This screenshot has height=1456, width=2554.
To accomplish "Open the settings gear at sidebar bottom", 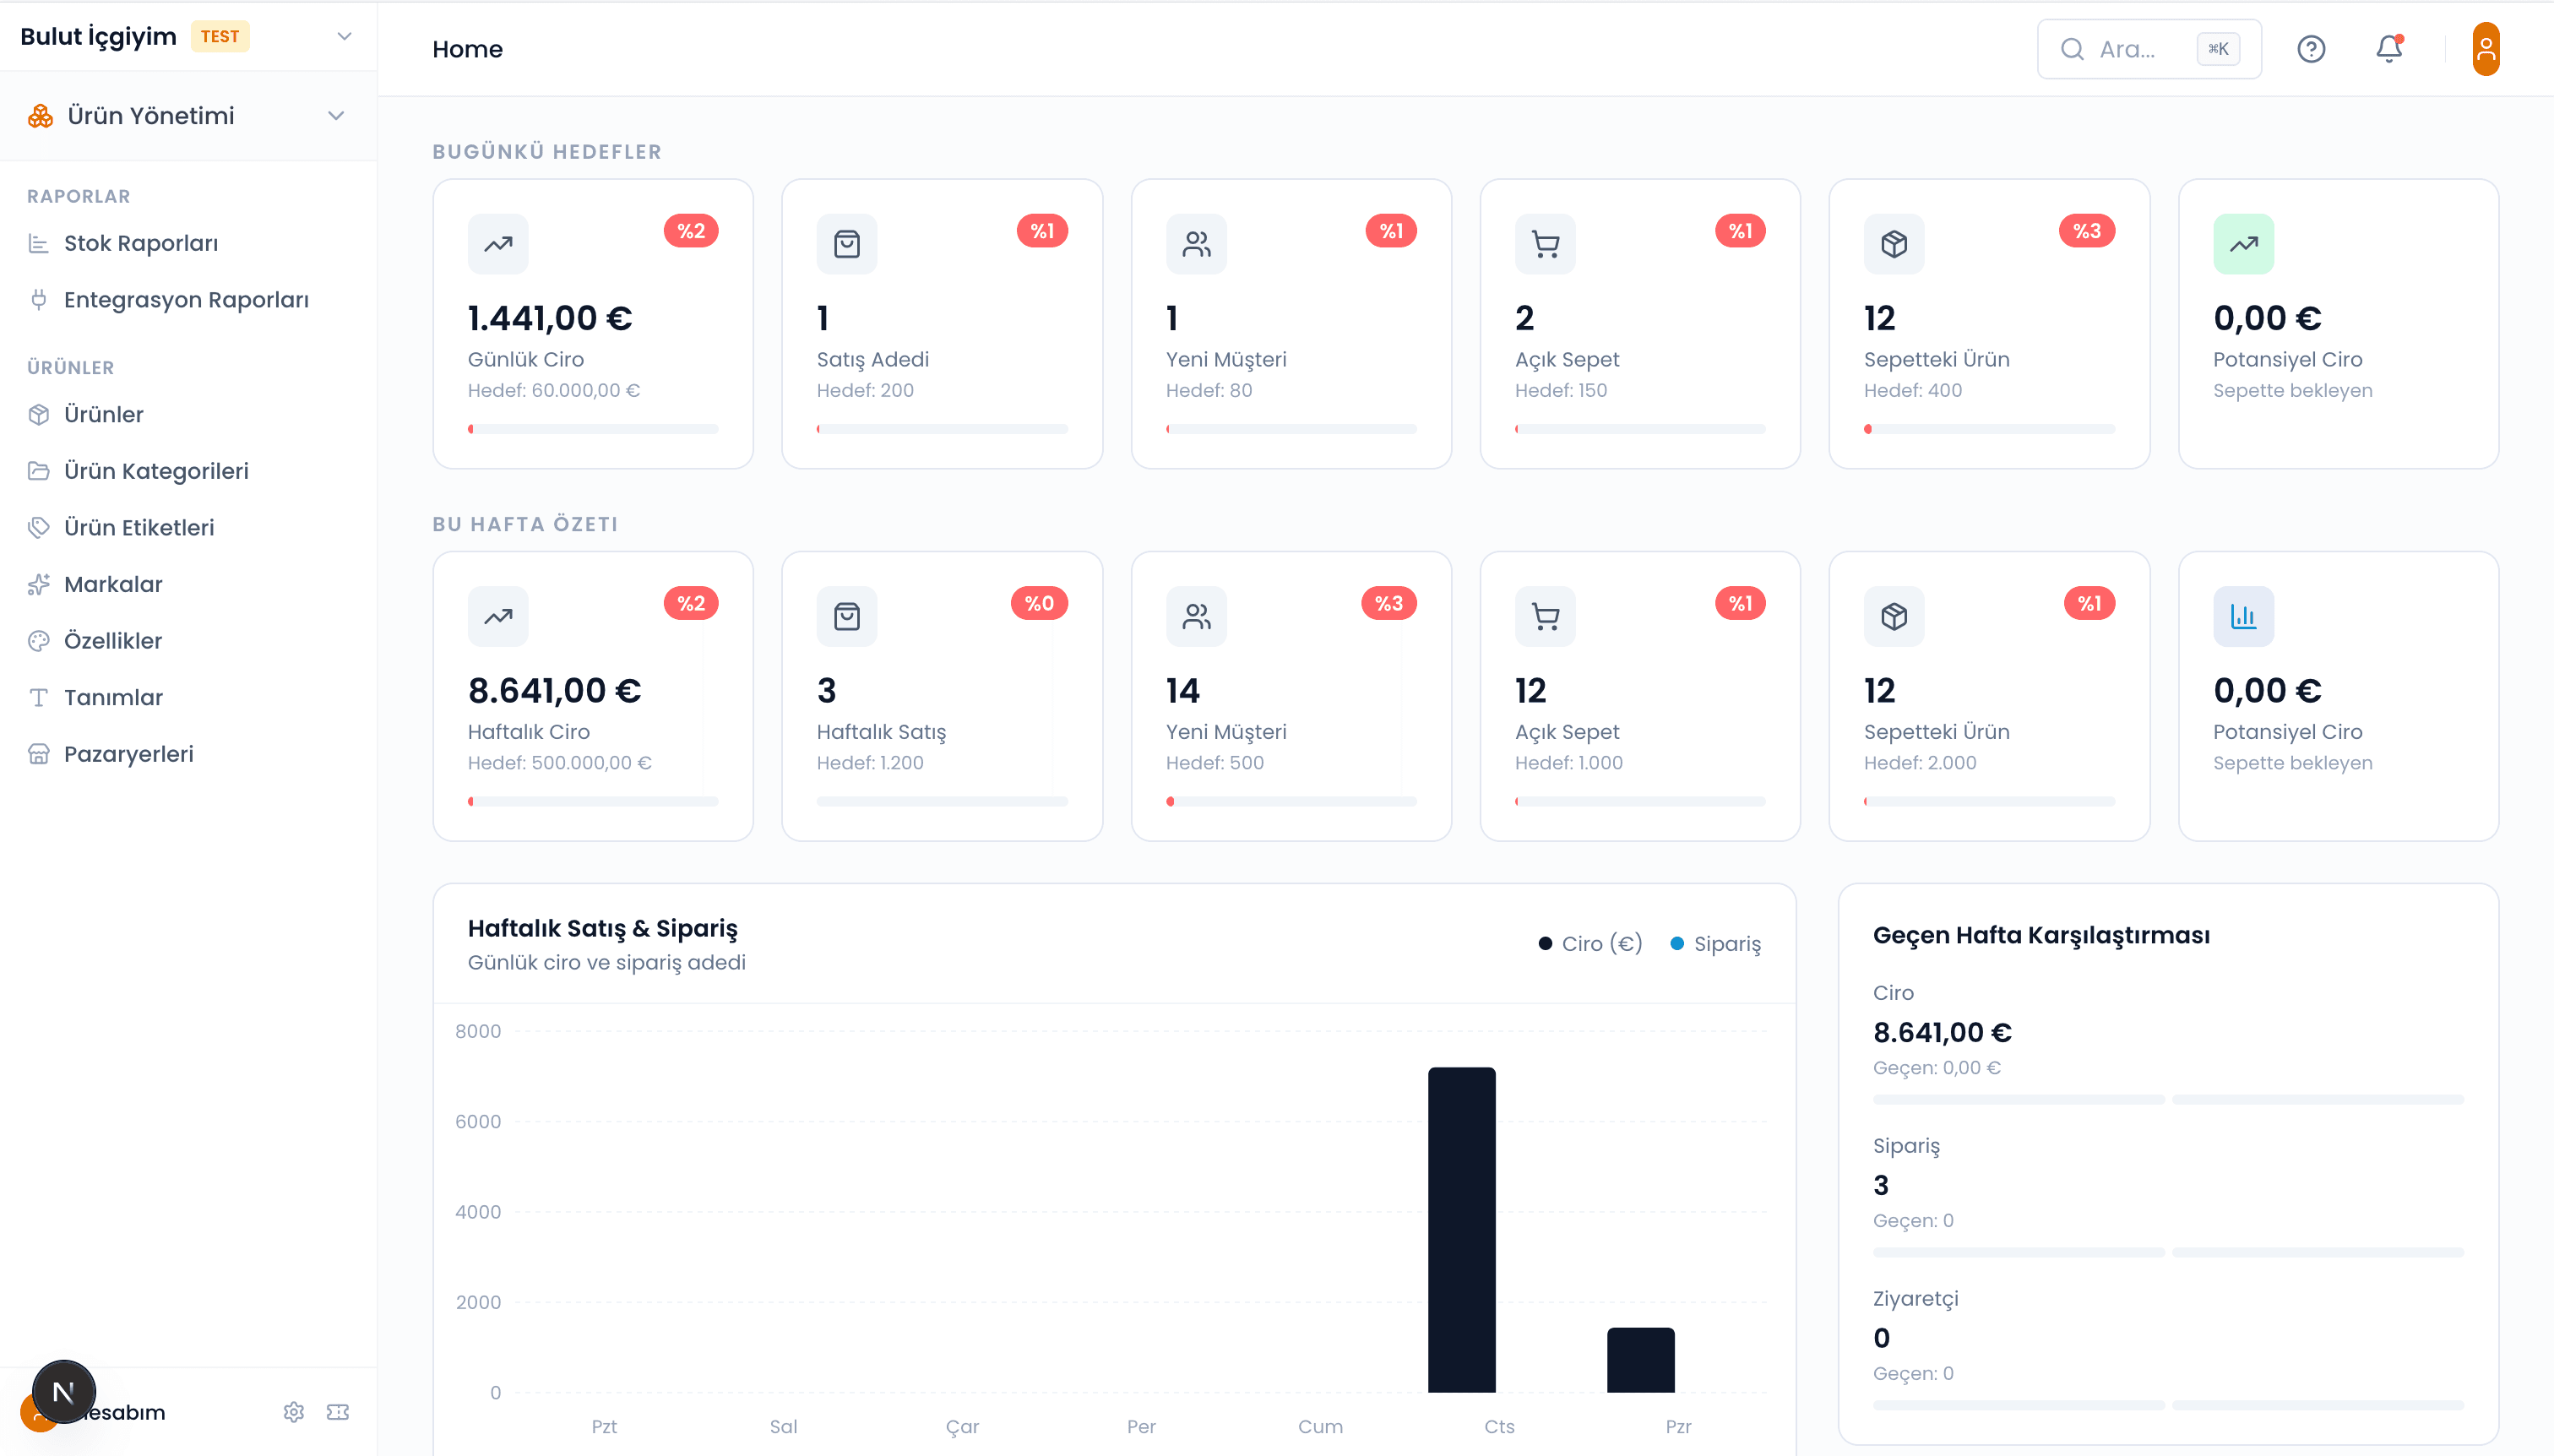I will tap(293, 1411).
